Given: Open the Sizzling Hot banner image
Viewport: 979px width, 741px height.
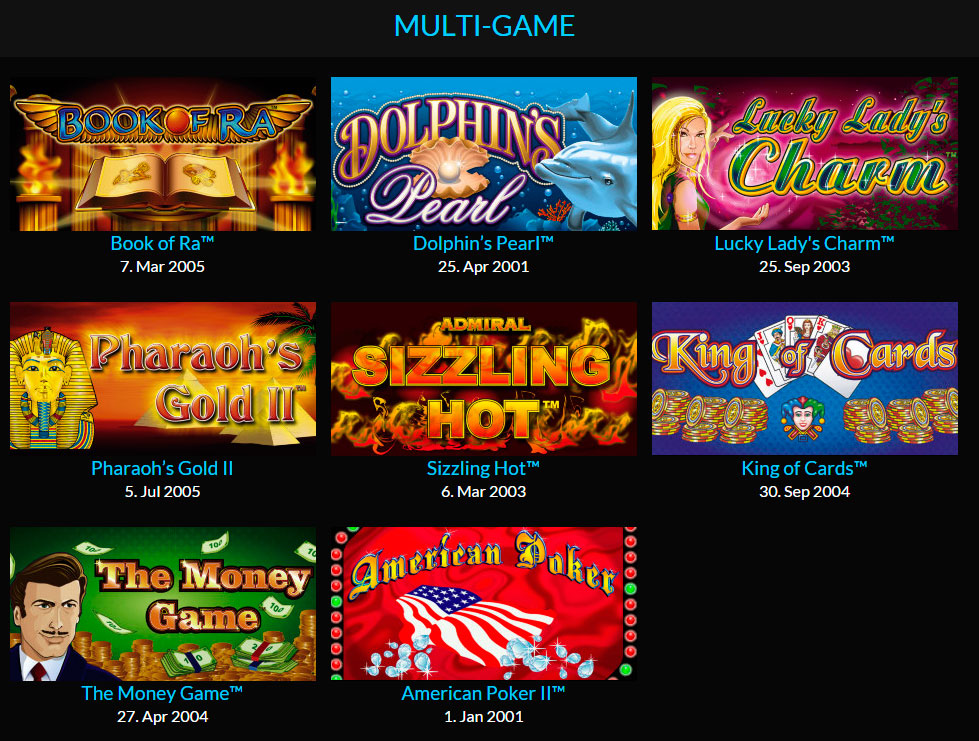Looking at the screenshot, I should point(484,379).
